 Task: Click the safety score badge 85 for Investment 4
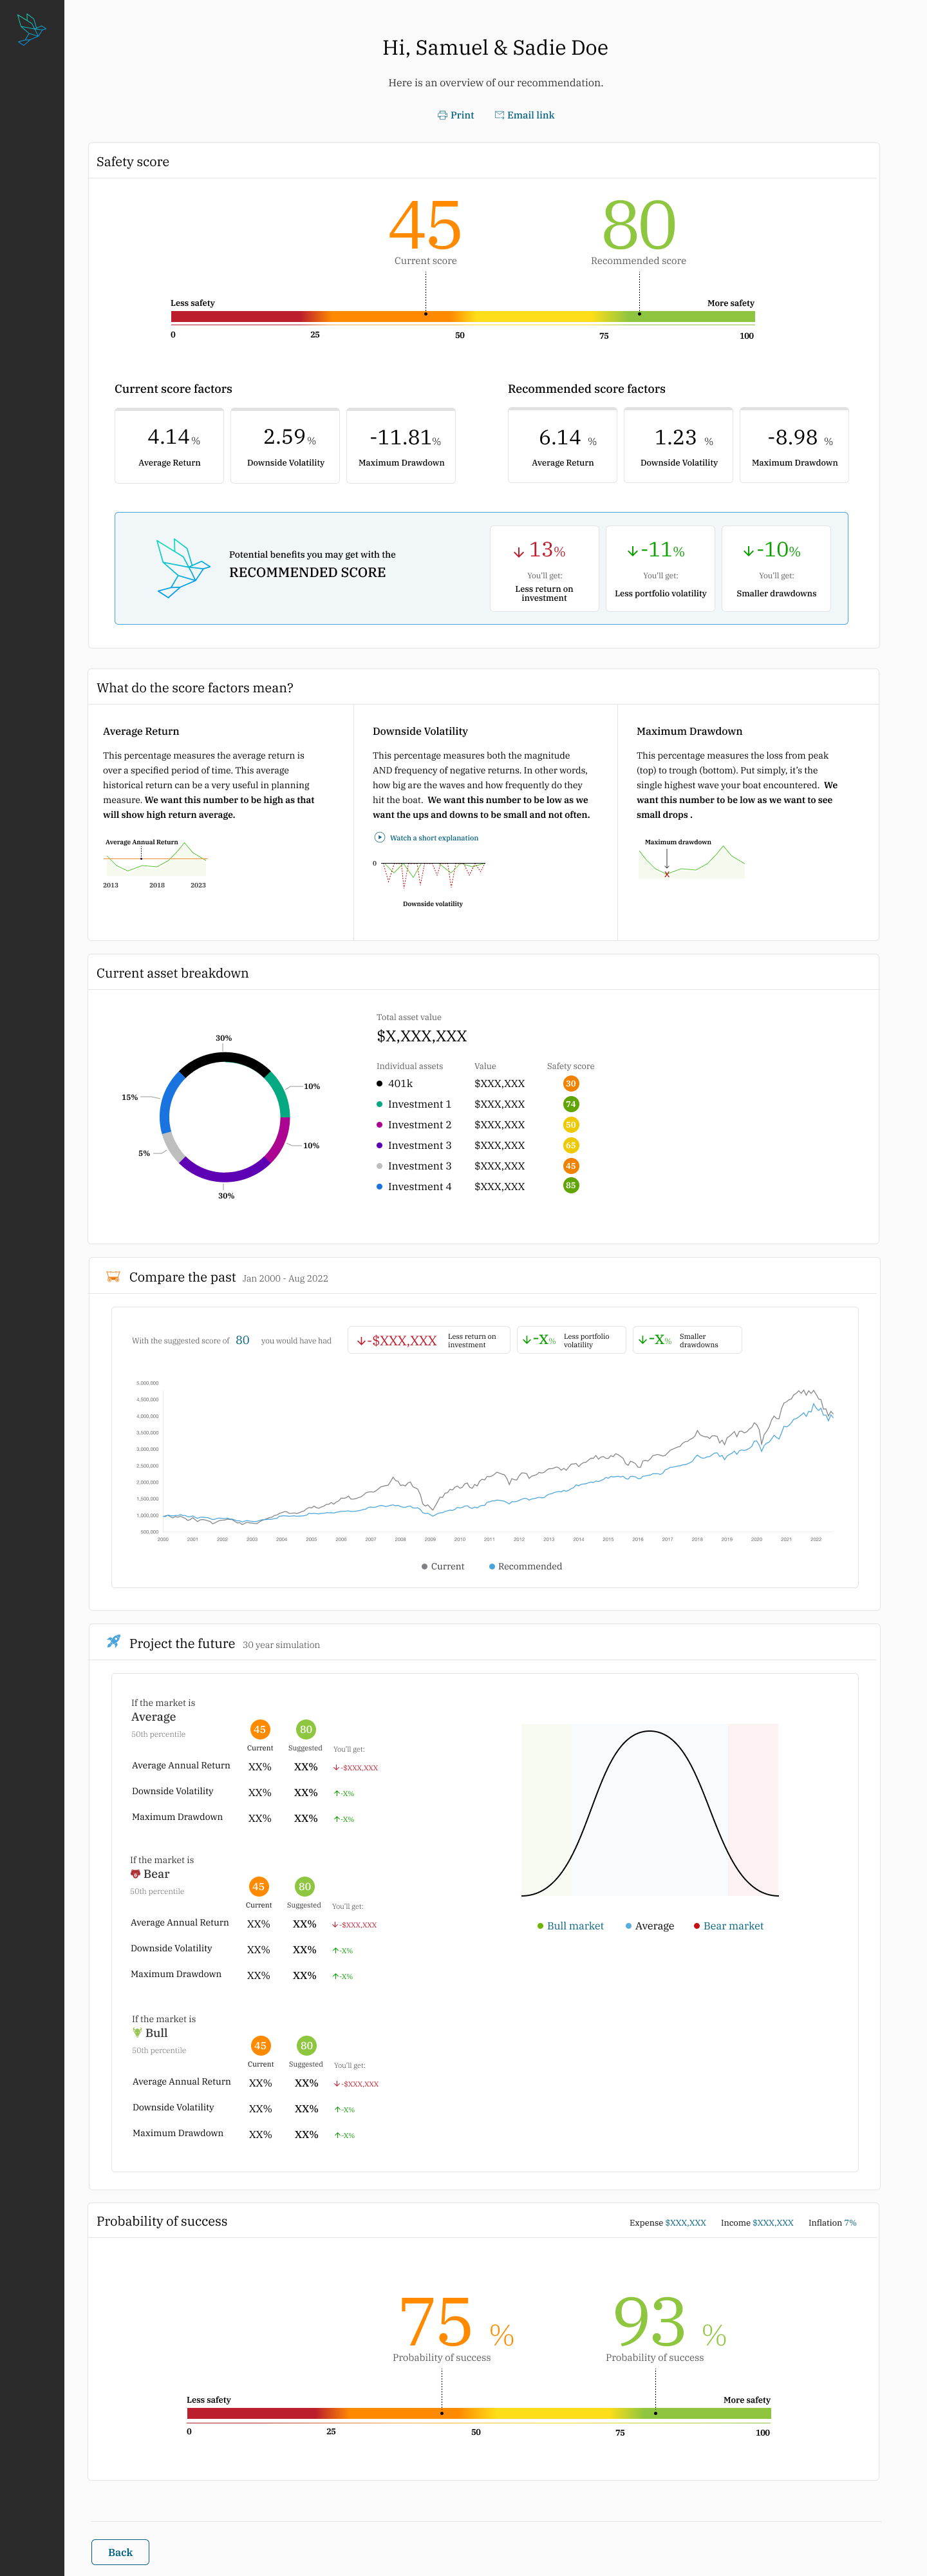click(571, 1186)
